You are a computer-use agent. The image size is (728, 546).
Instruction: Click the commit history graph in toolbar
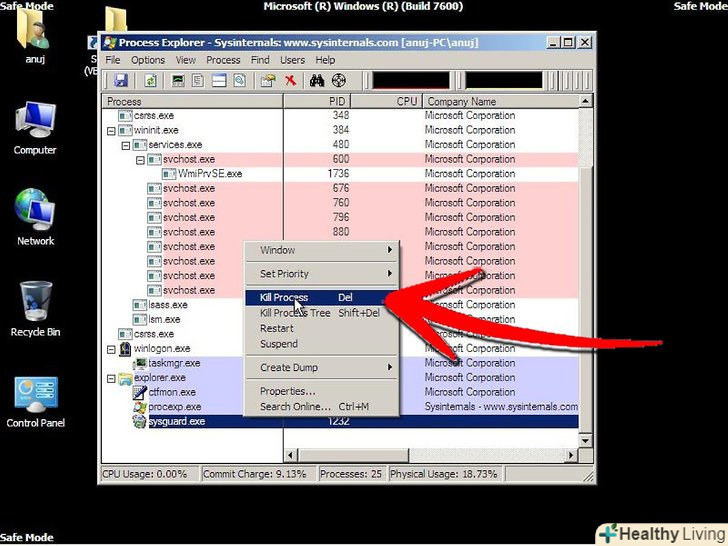click(x=504, y=80)
